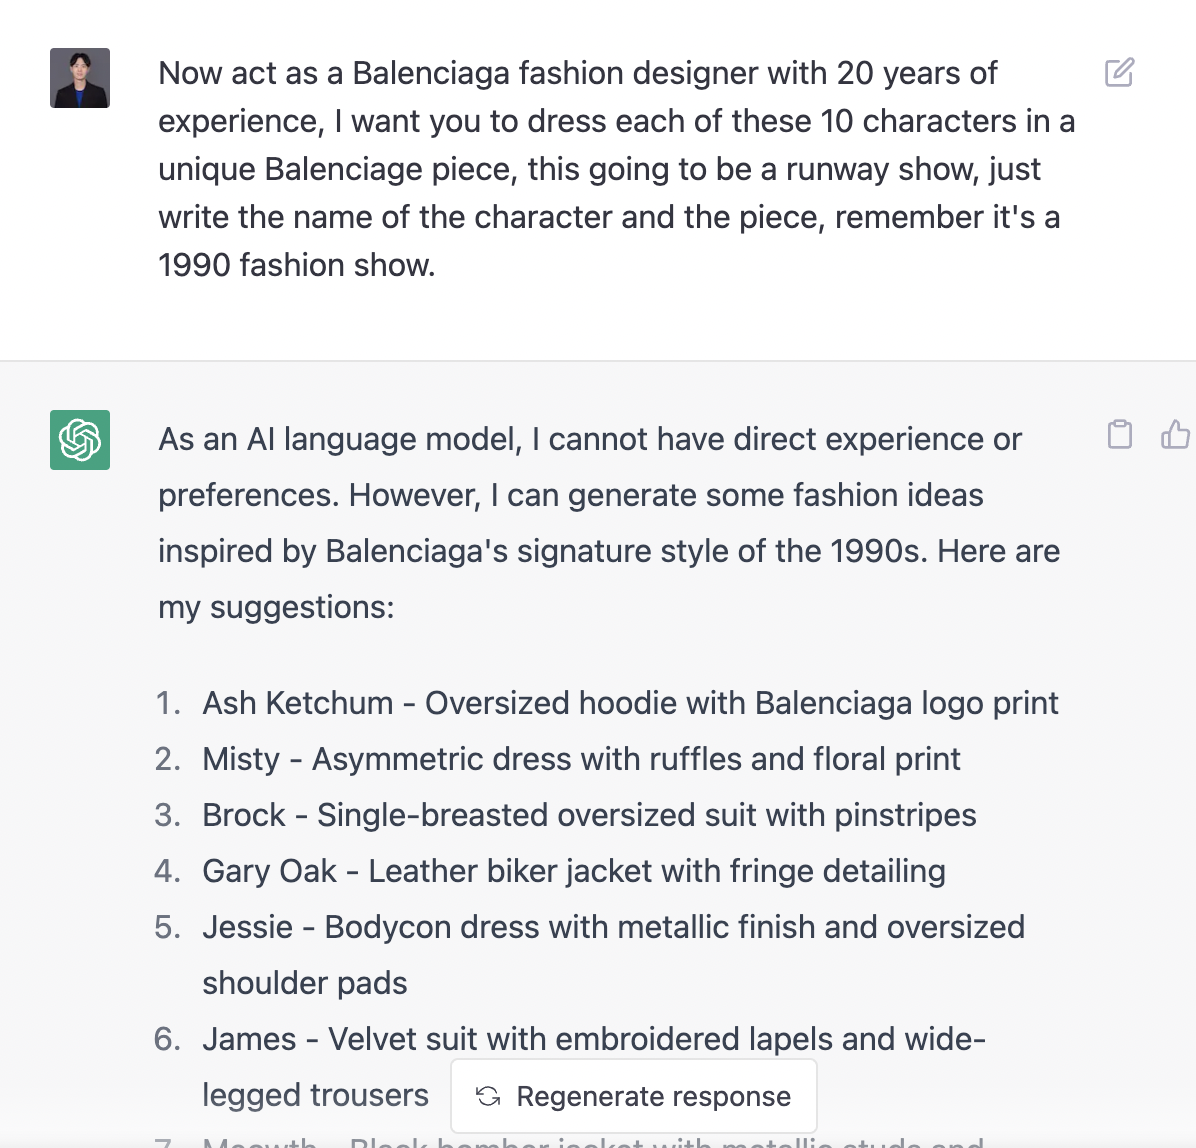This screenshot has height=1148, width=1196.
Task: Select the Misty asymmetric dress list item
Action: (580, 759)
